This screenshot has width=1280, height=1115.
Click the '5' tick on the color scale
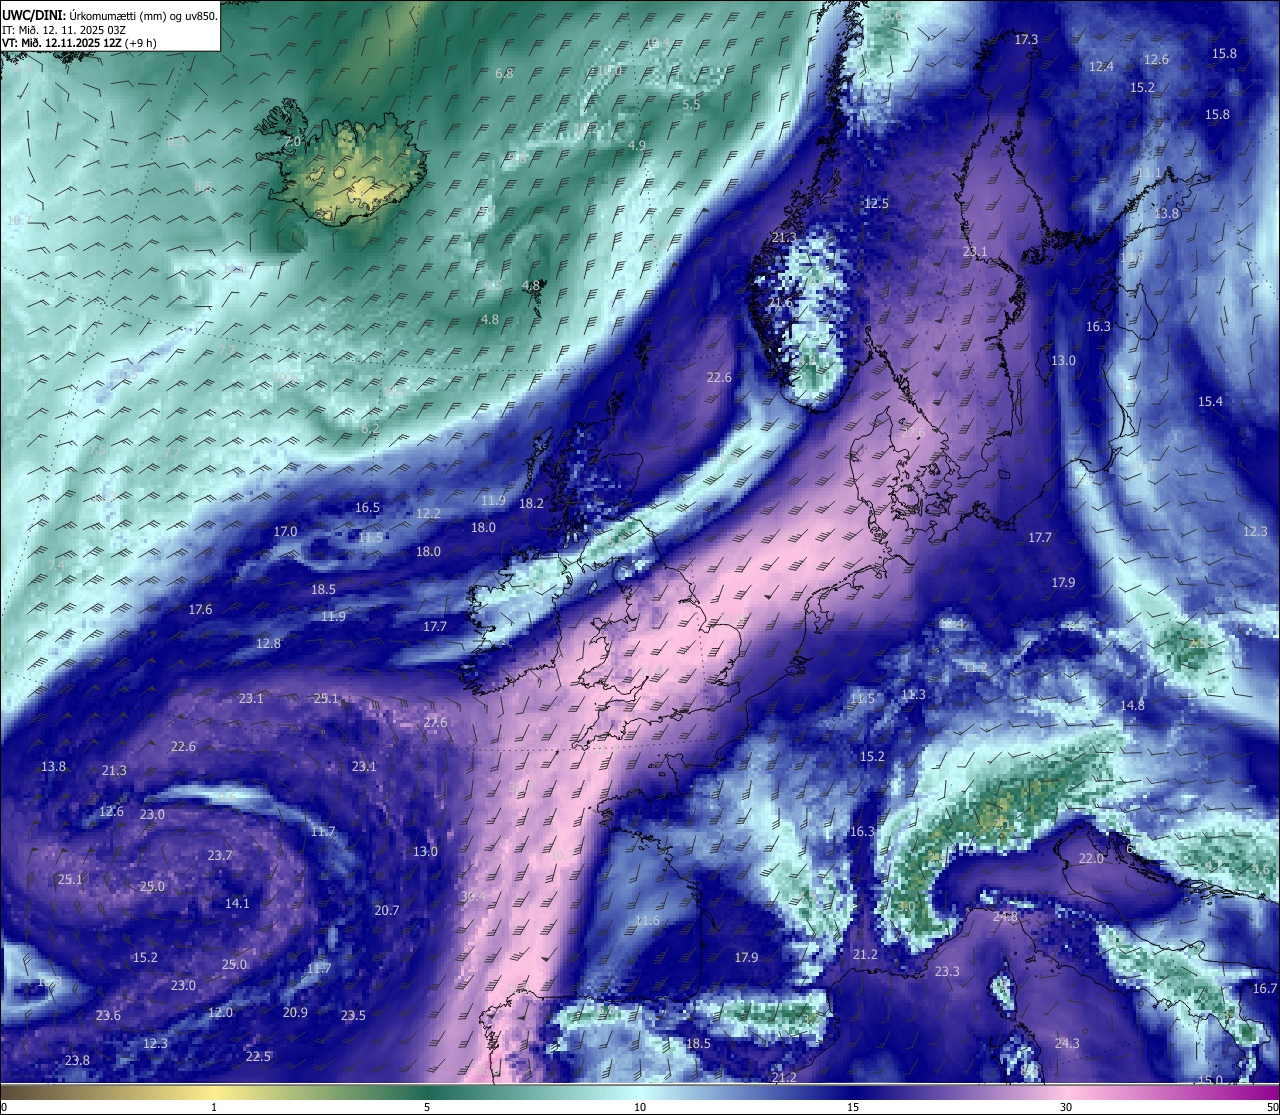pos(427,1107)
